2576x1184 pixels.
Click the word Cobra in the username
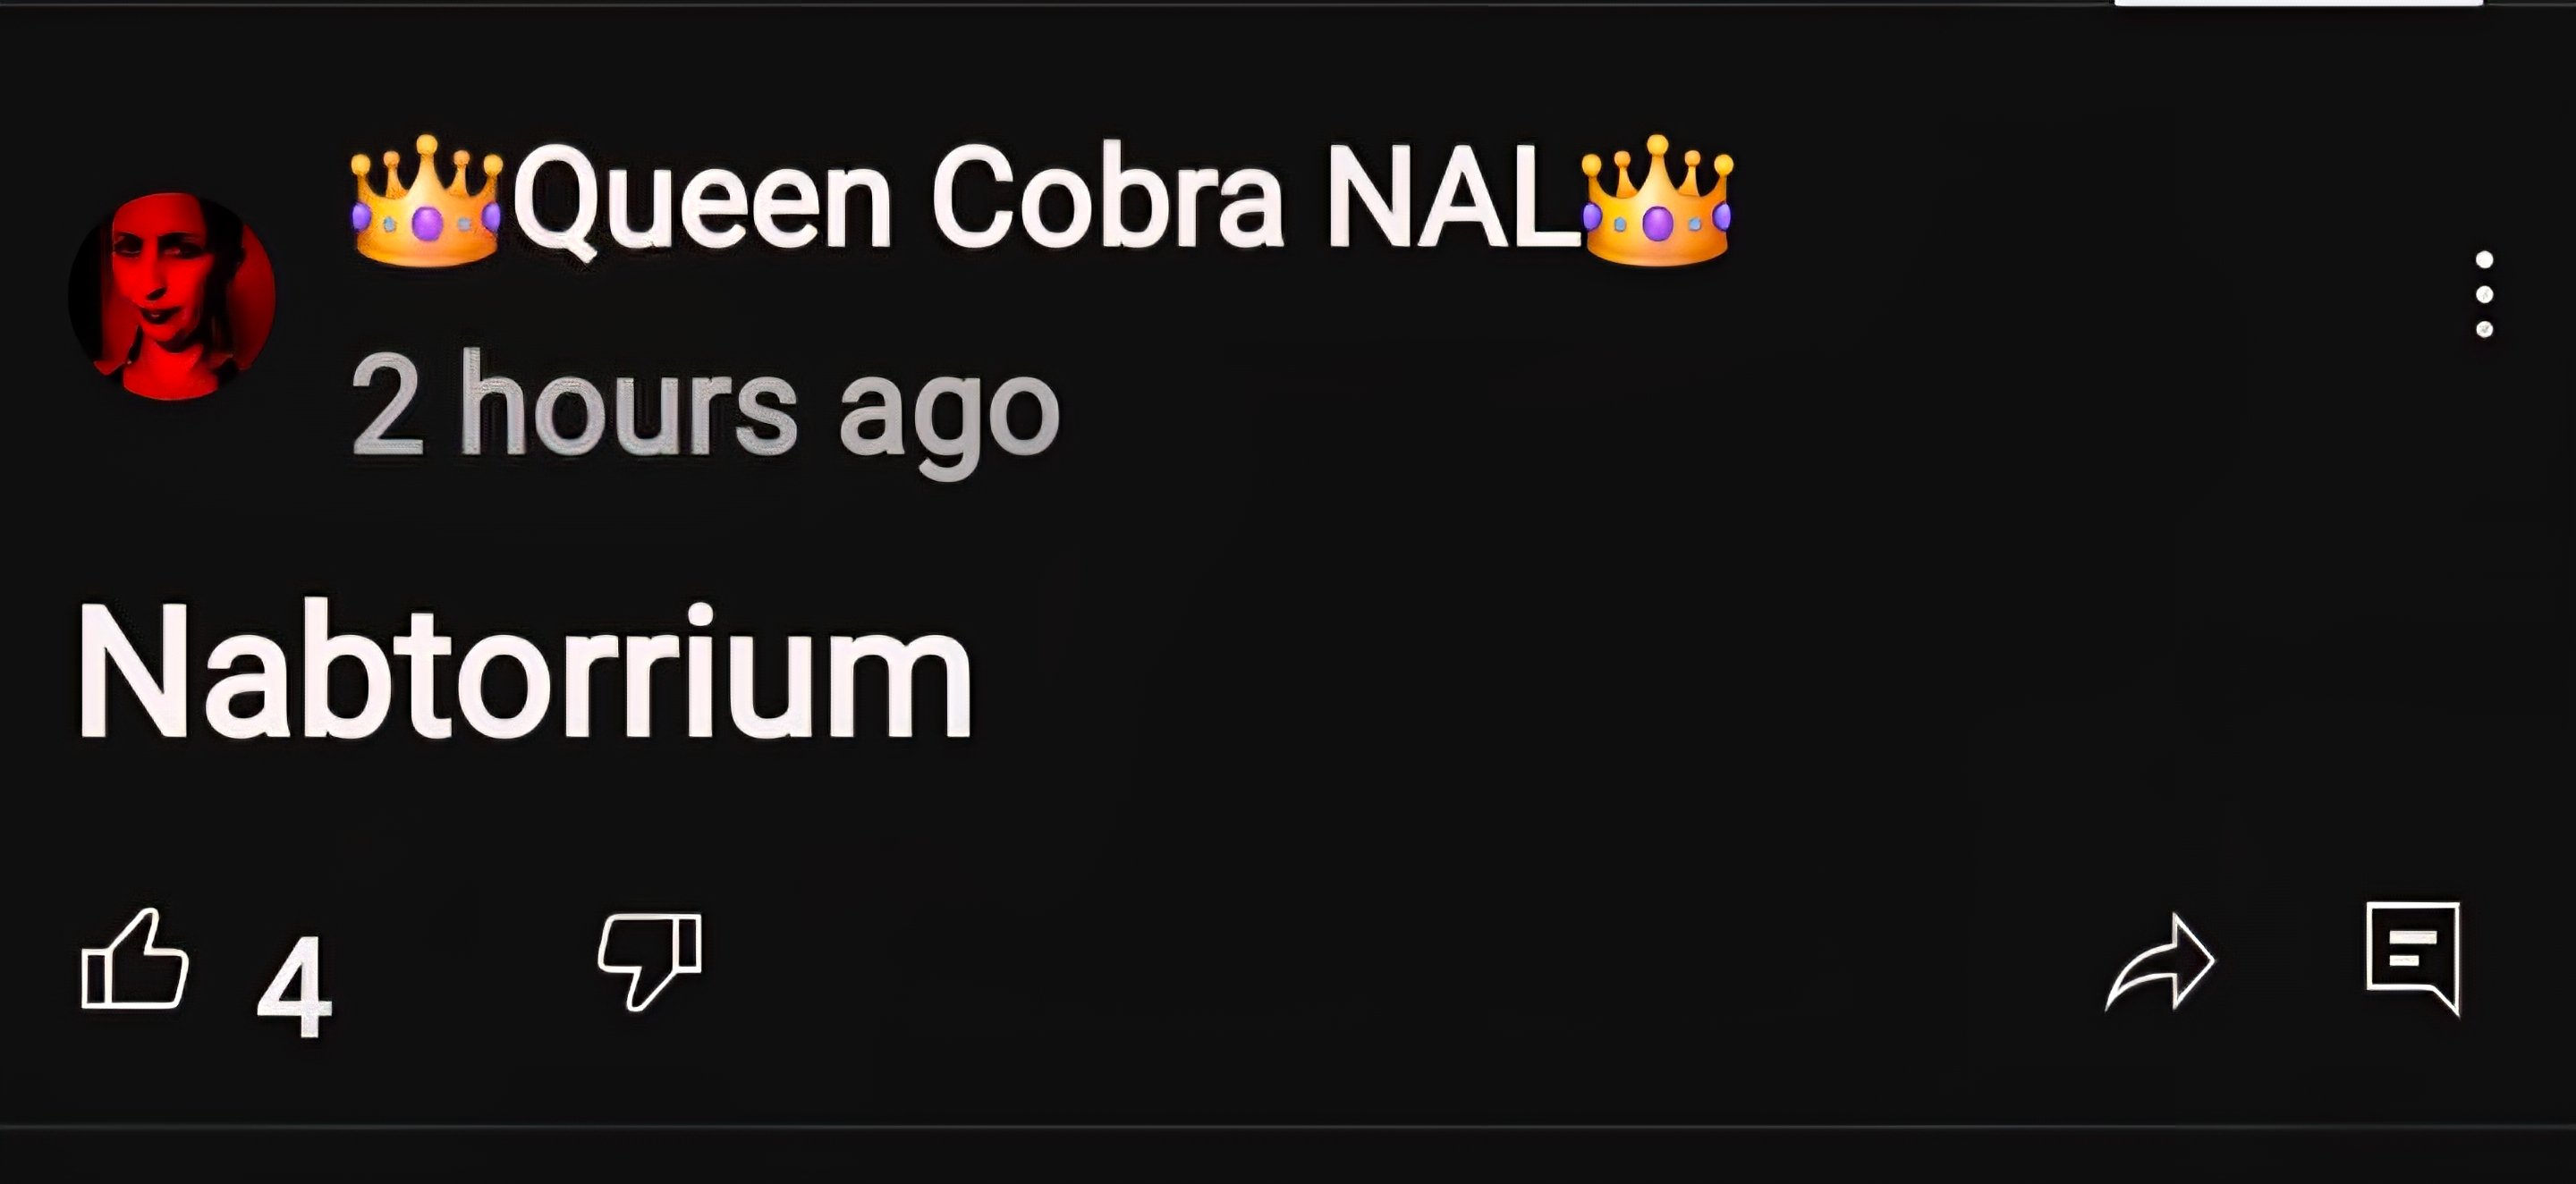(x=1107, y=195)
